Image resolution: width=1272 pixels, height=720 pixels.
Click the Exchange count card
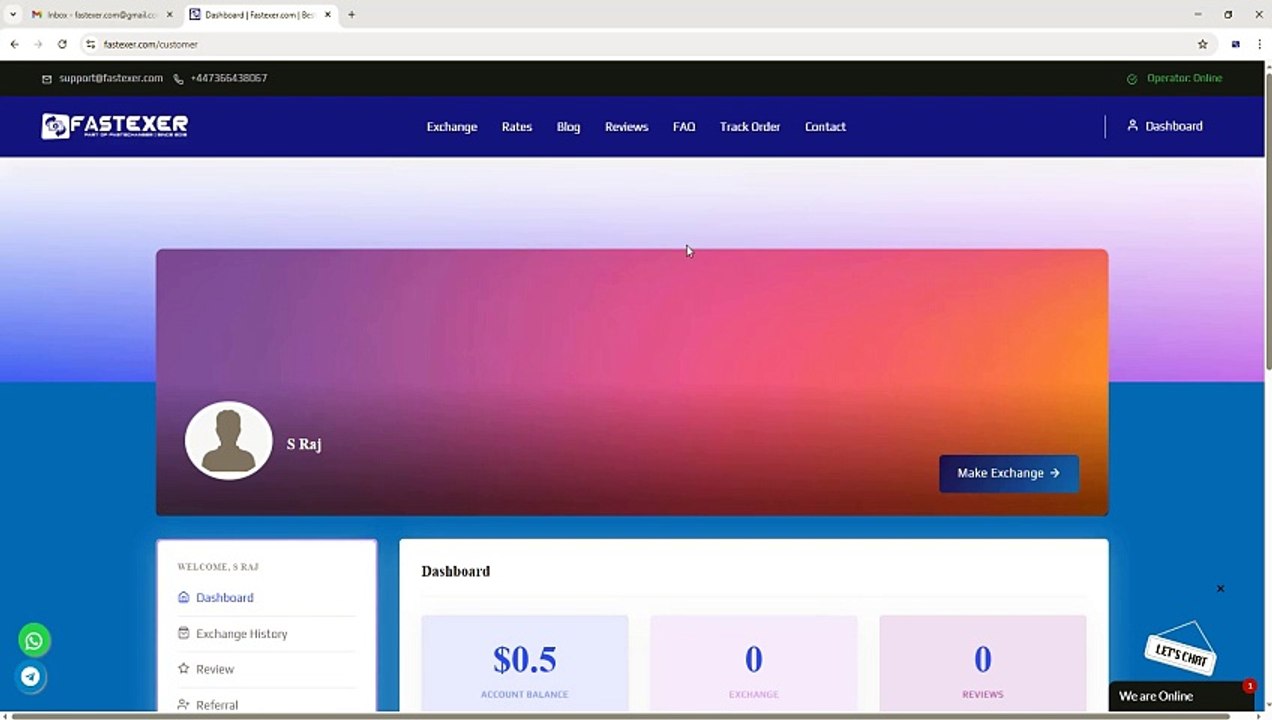(754, 665)
